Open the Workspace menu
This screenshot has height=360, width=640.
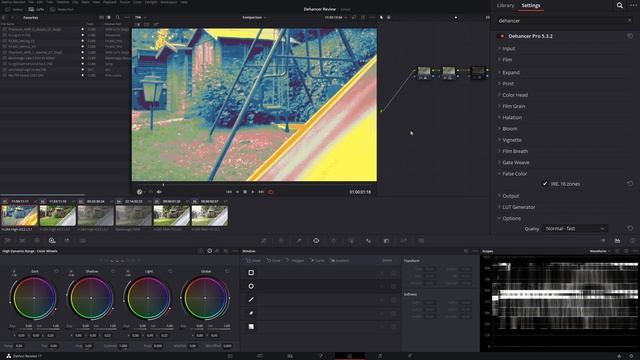169,2
